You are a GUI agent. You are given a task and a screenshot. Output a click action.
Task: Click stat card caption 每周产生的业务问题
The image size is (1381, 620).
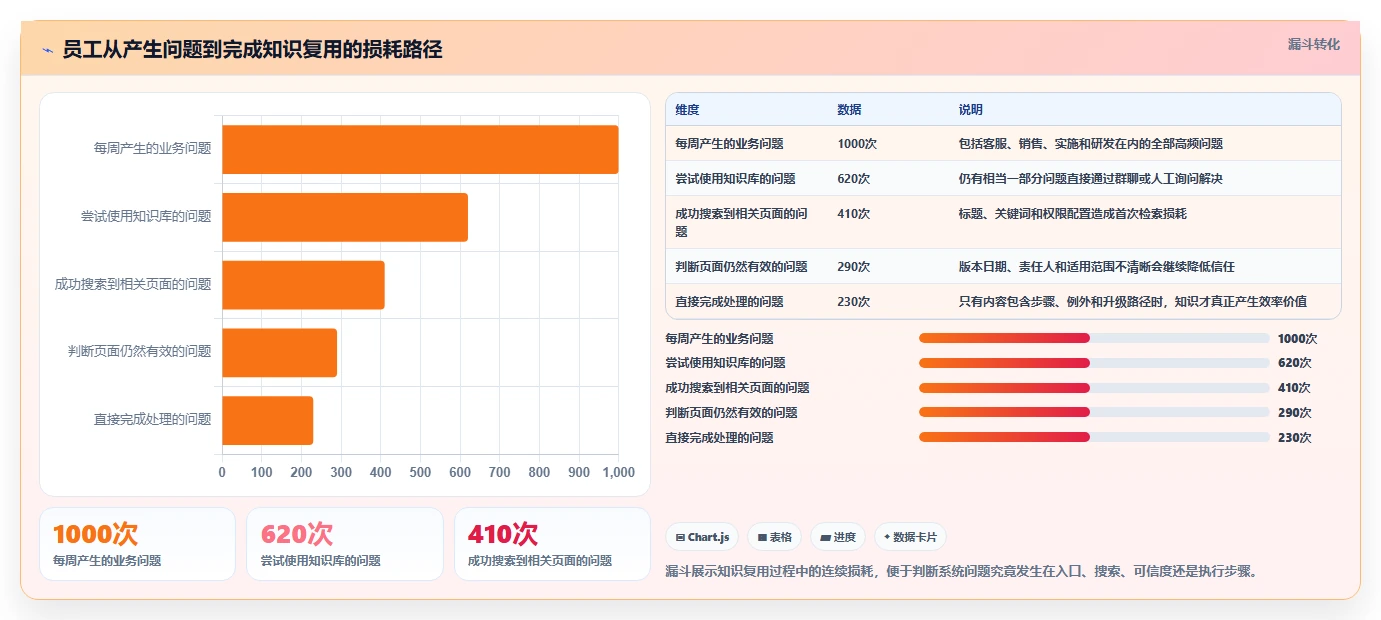107,561
